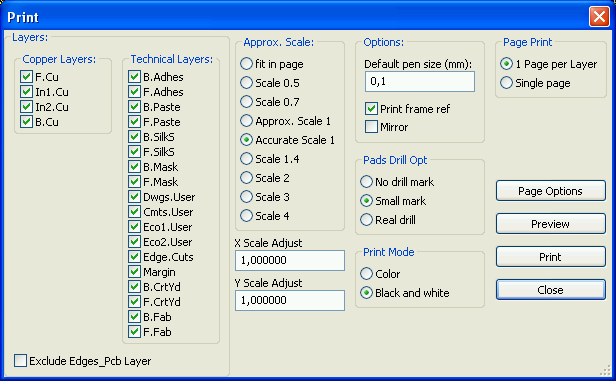This screenshot has height=381, width=616.
Task: Focus the Default pen size field
Action: 420,81
